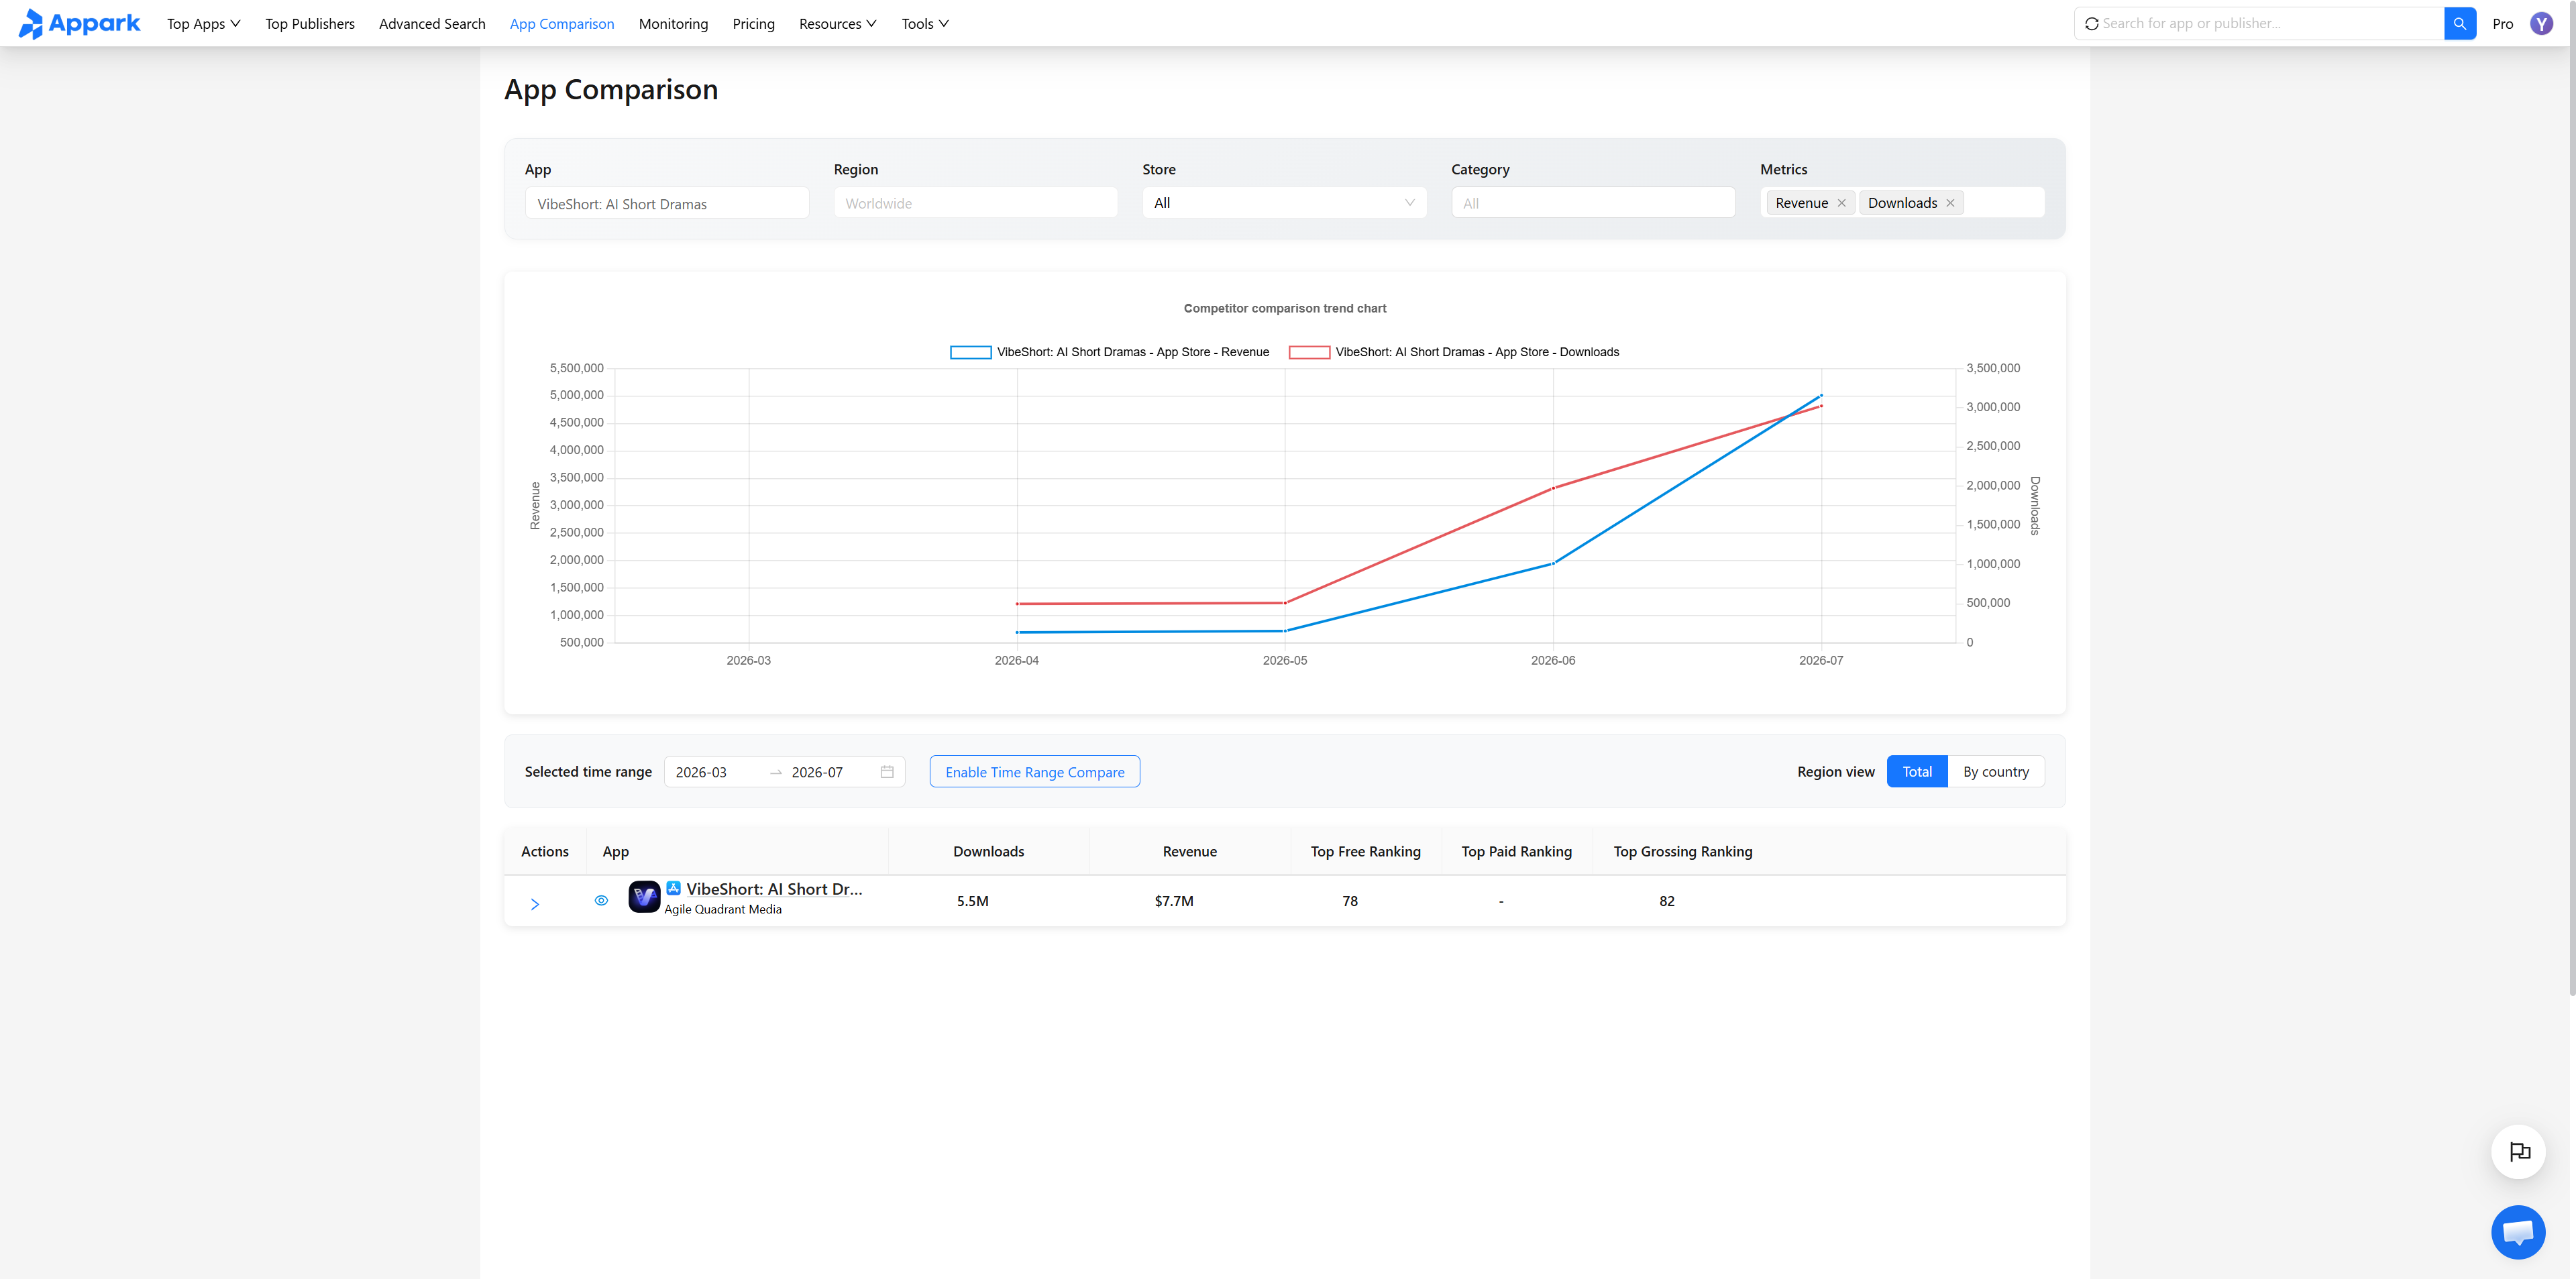Click the Appark logo

click(x=79, y=23)
